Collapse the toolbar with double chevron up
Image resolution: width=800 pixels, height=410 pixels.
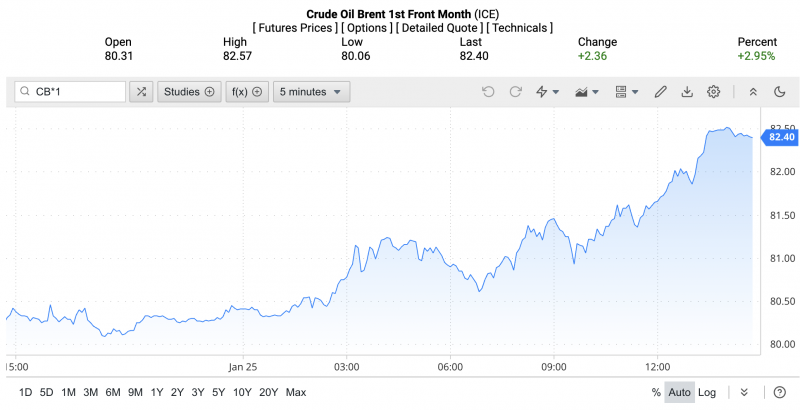pyautogui.click(x=753, y=92)
